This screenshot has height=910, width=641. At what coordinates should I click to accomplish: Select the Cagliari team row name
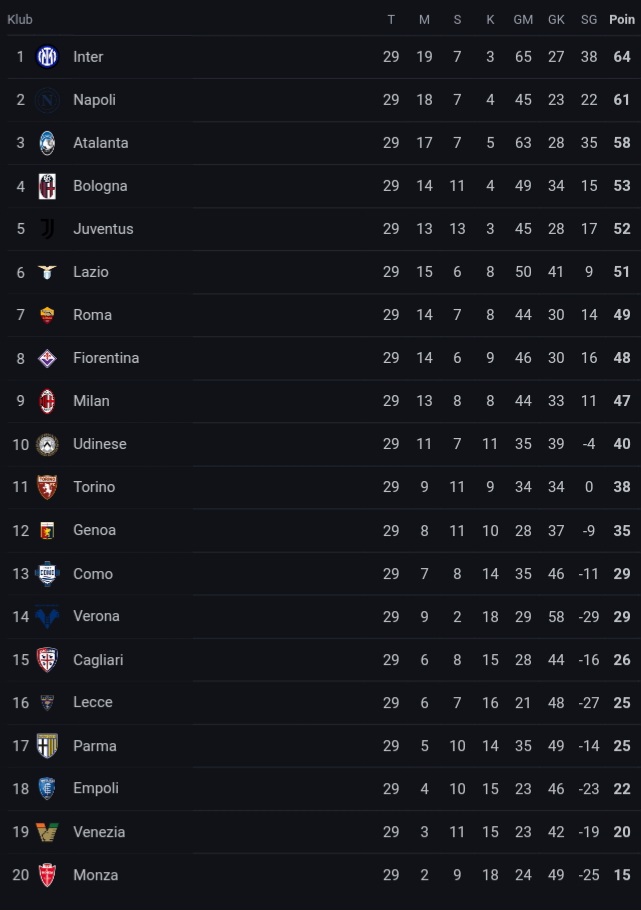click(x=98, y=660)
